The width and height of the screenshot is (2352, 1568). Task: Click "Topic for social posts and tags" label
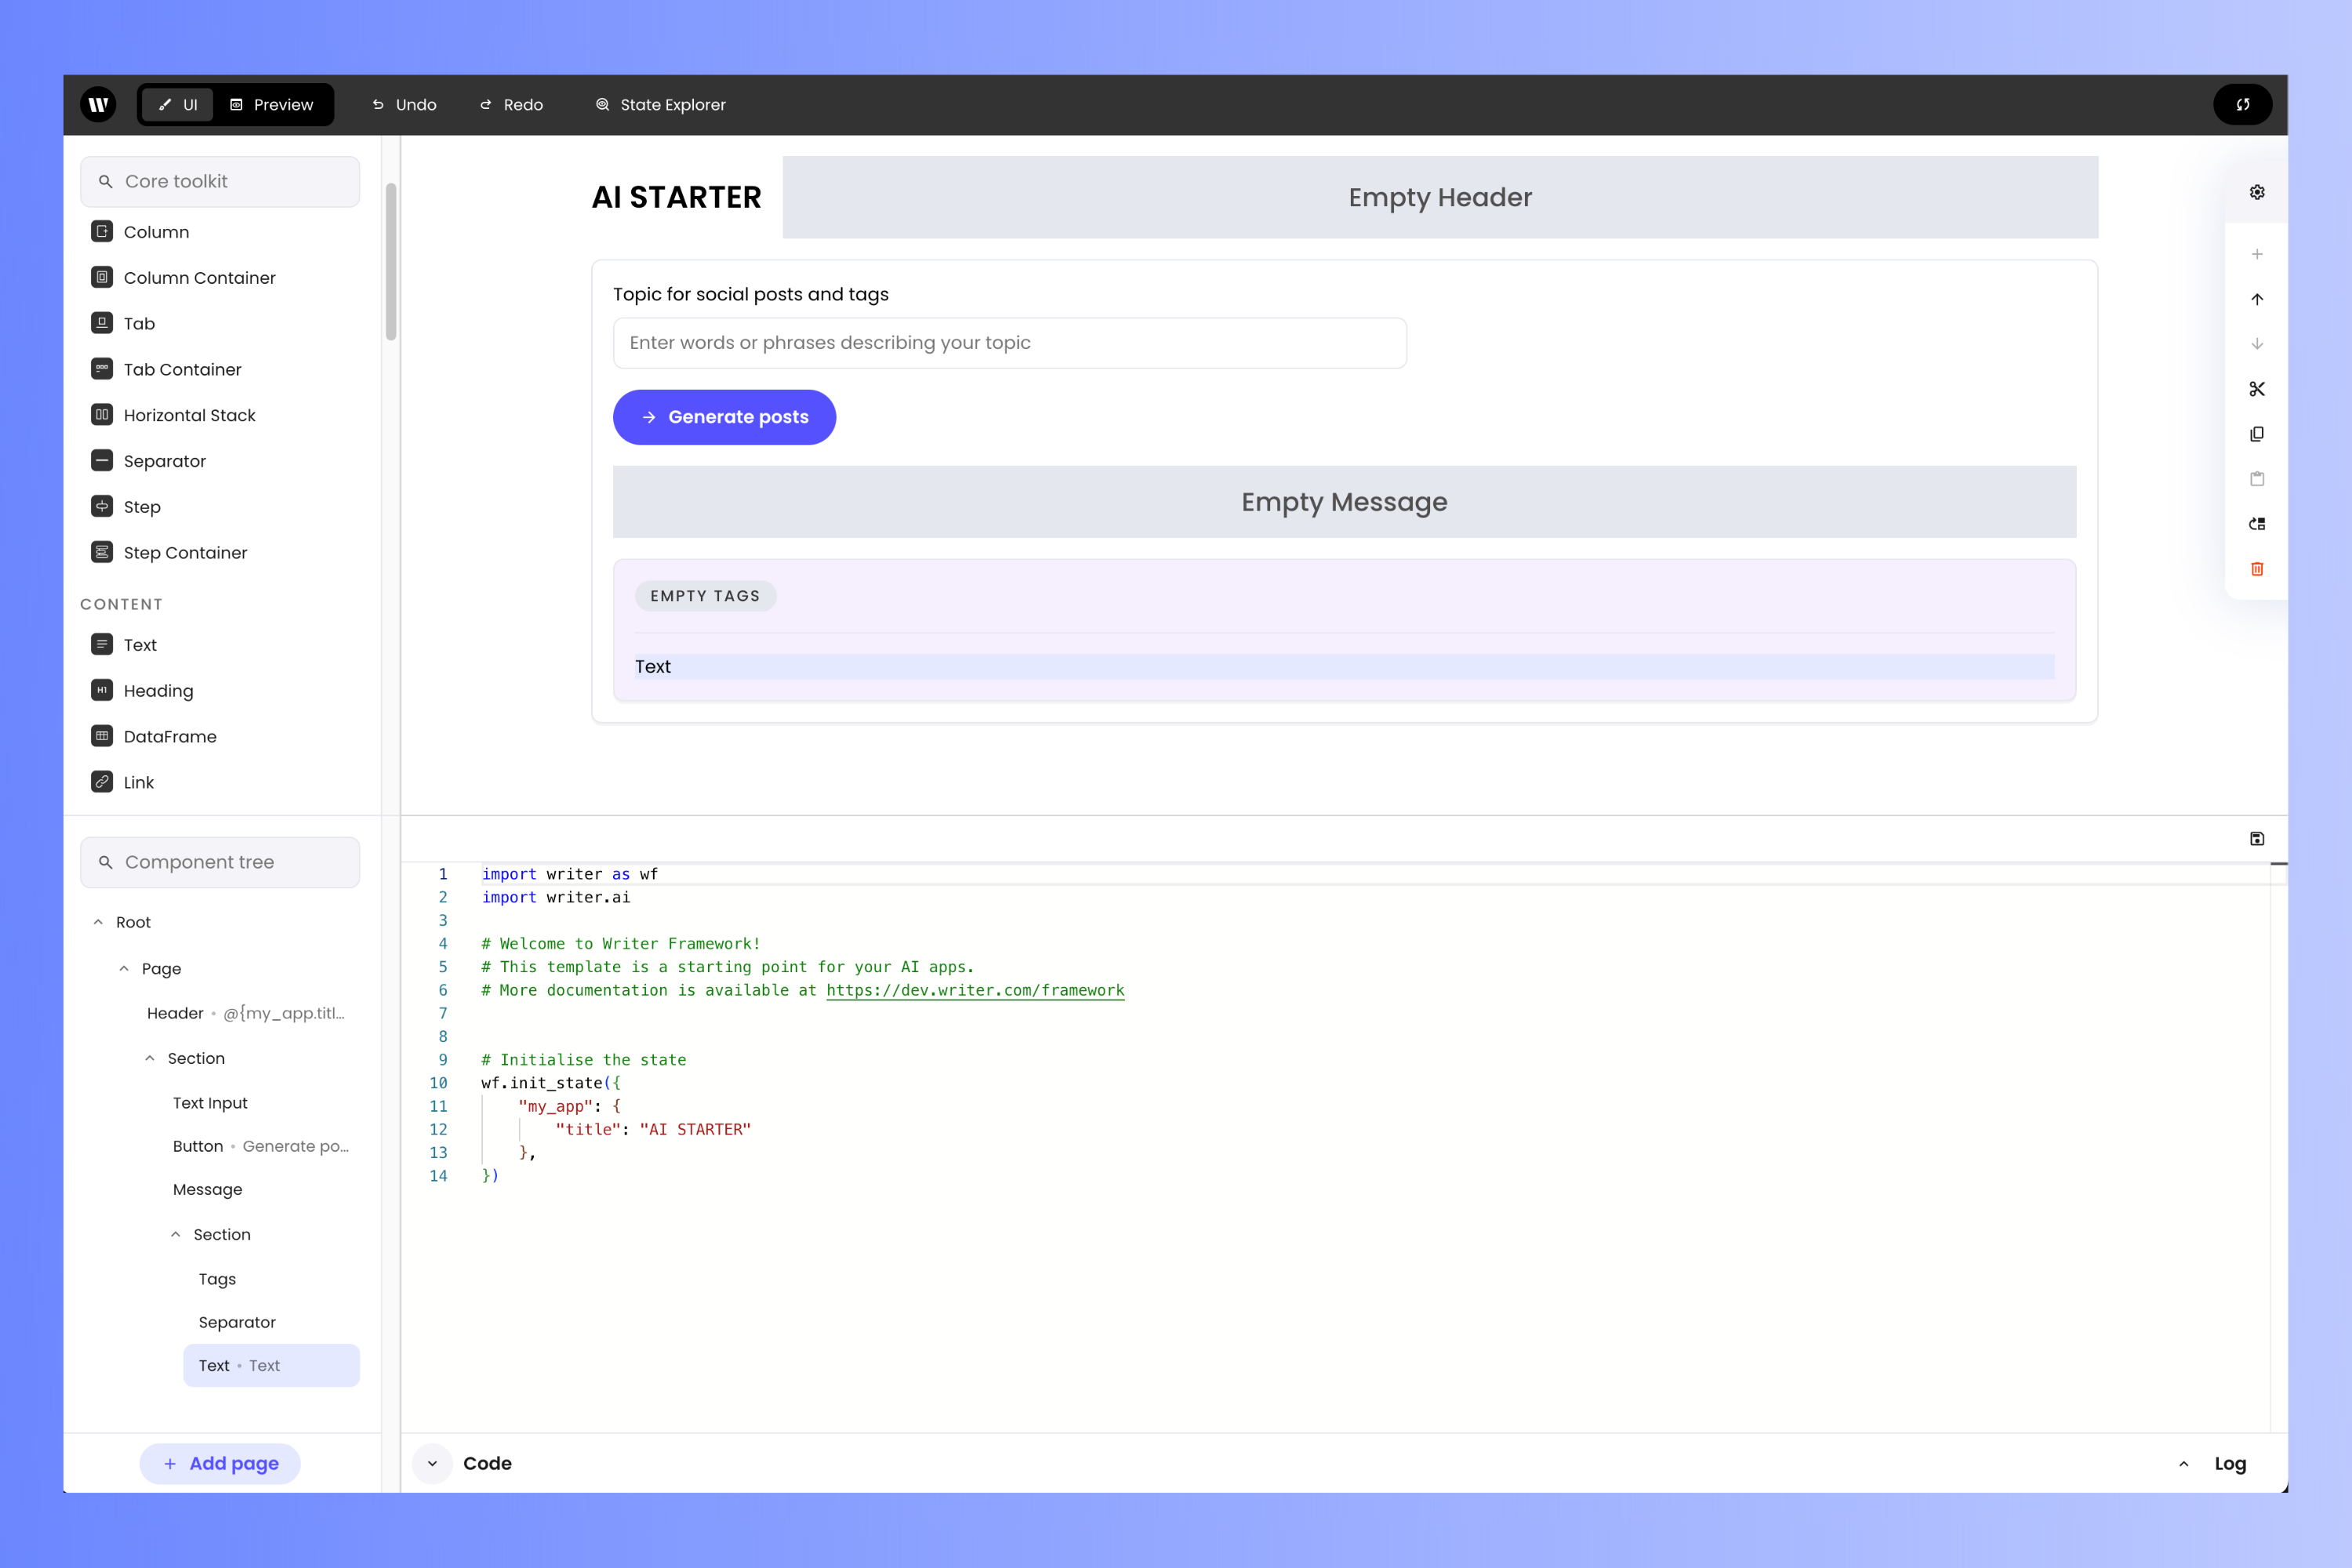pyautogui.click(x=750, y=294)
